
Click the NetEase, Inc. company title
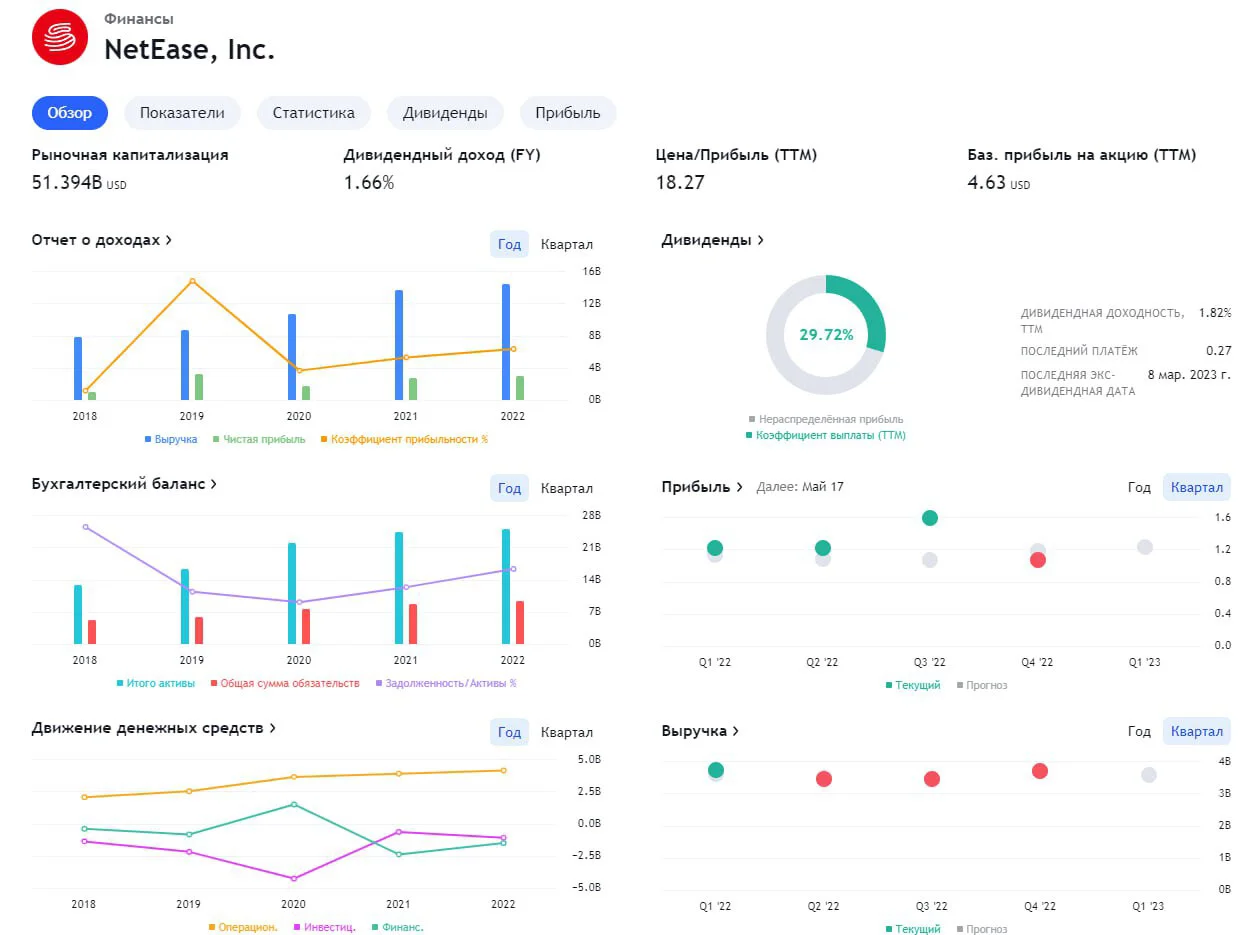tap(189, 49)
